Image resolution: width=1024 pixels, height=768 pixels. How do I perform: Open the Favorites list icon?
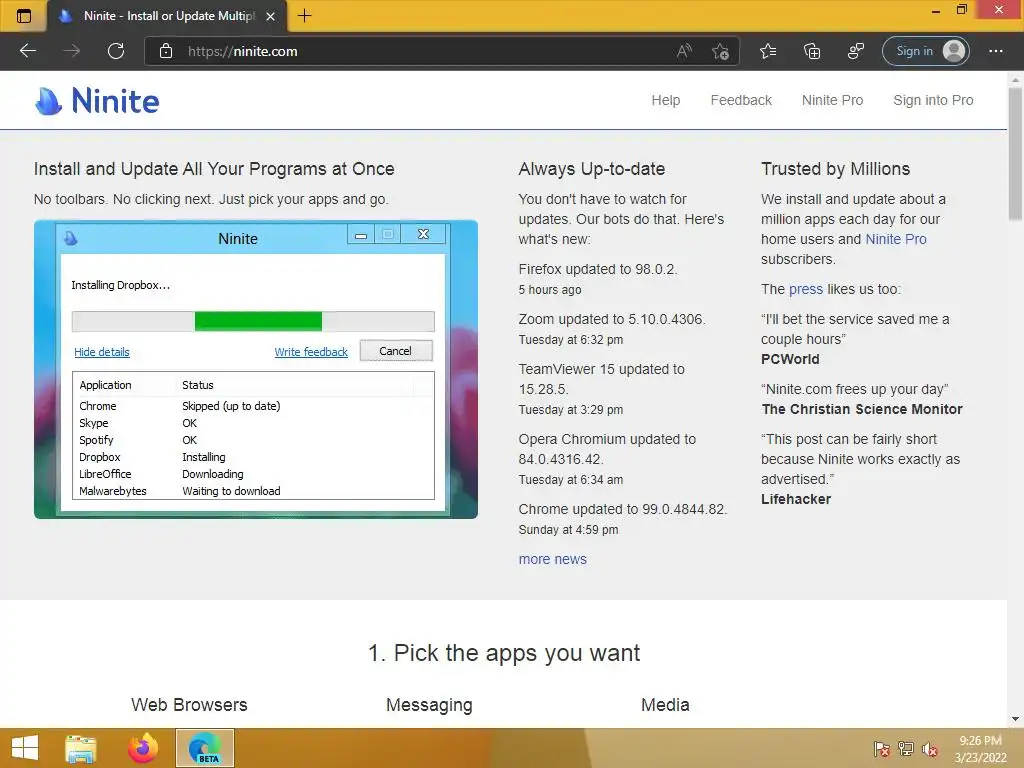pyautogui.click(x=768, y=51)
